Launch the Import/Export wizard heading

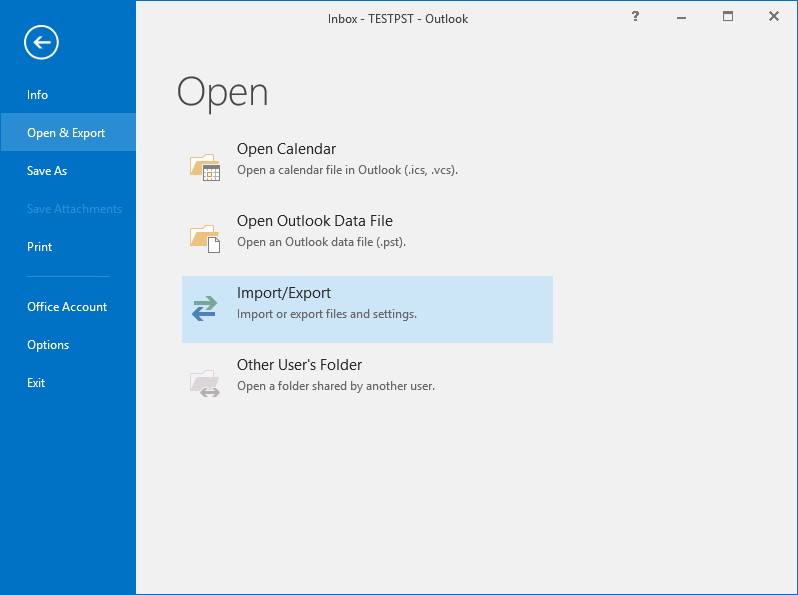[283, 293]
